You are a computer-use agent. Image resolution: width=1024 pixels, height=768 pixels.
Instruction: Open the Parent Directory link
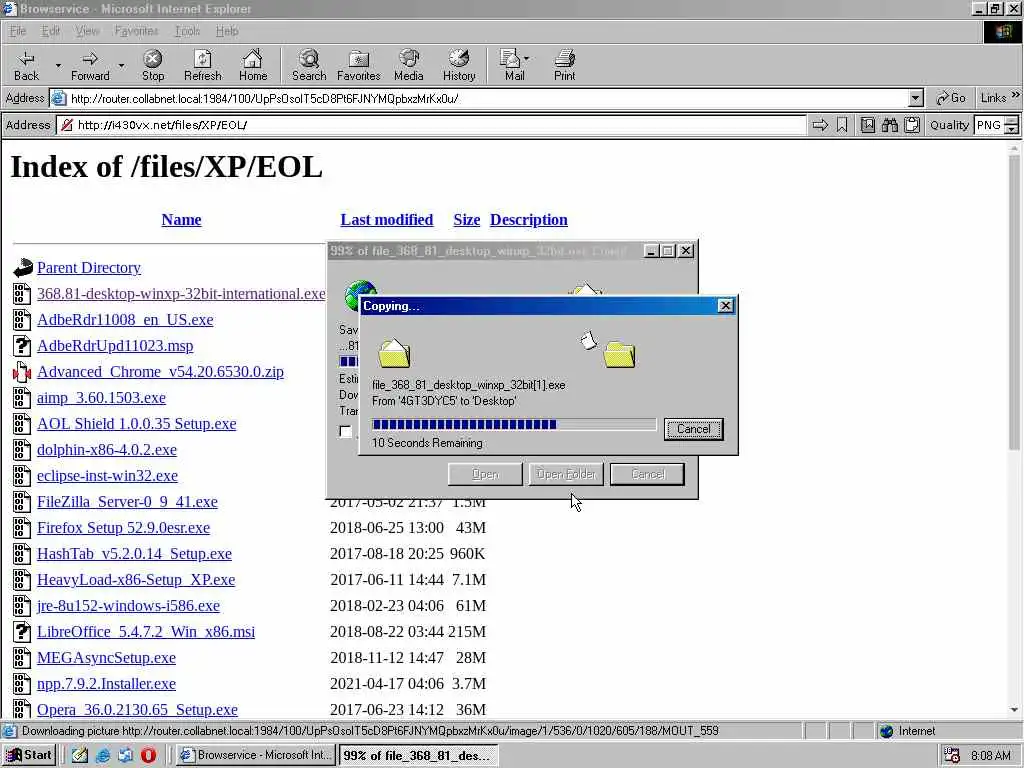coord(89,268)
